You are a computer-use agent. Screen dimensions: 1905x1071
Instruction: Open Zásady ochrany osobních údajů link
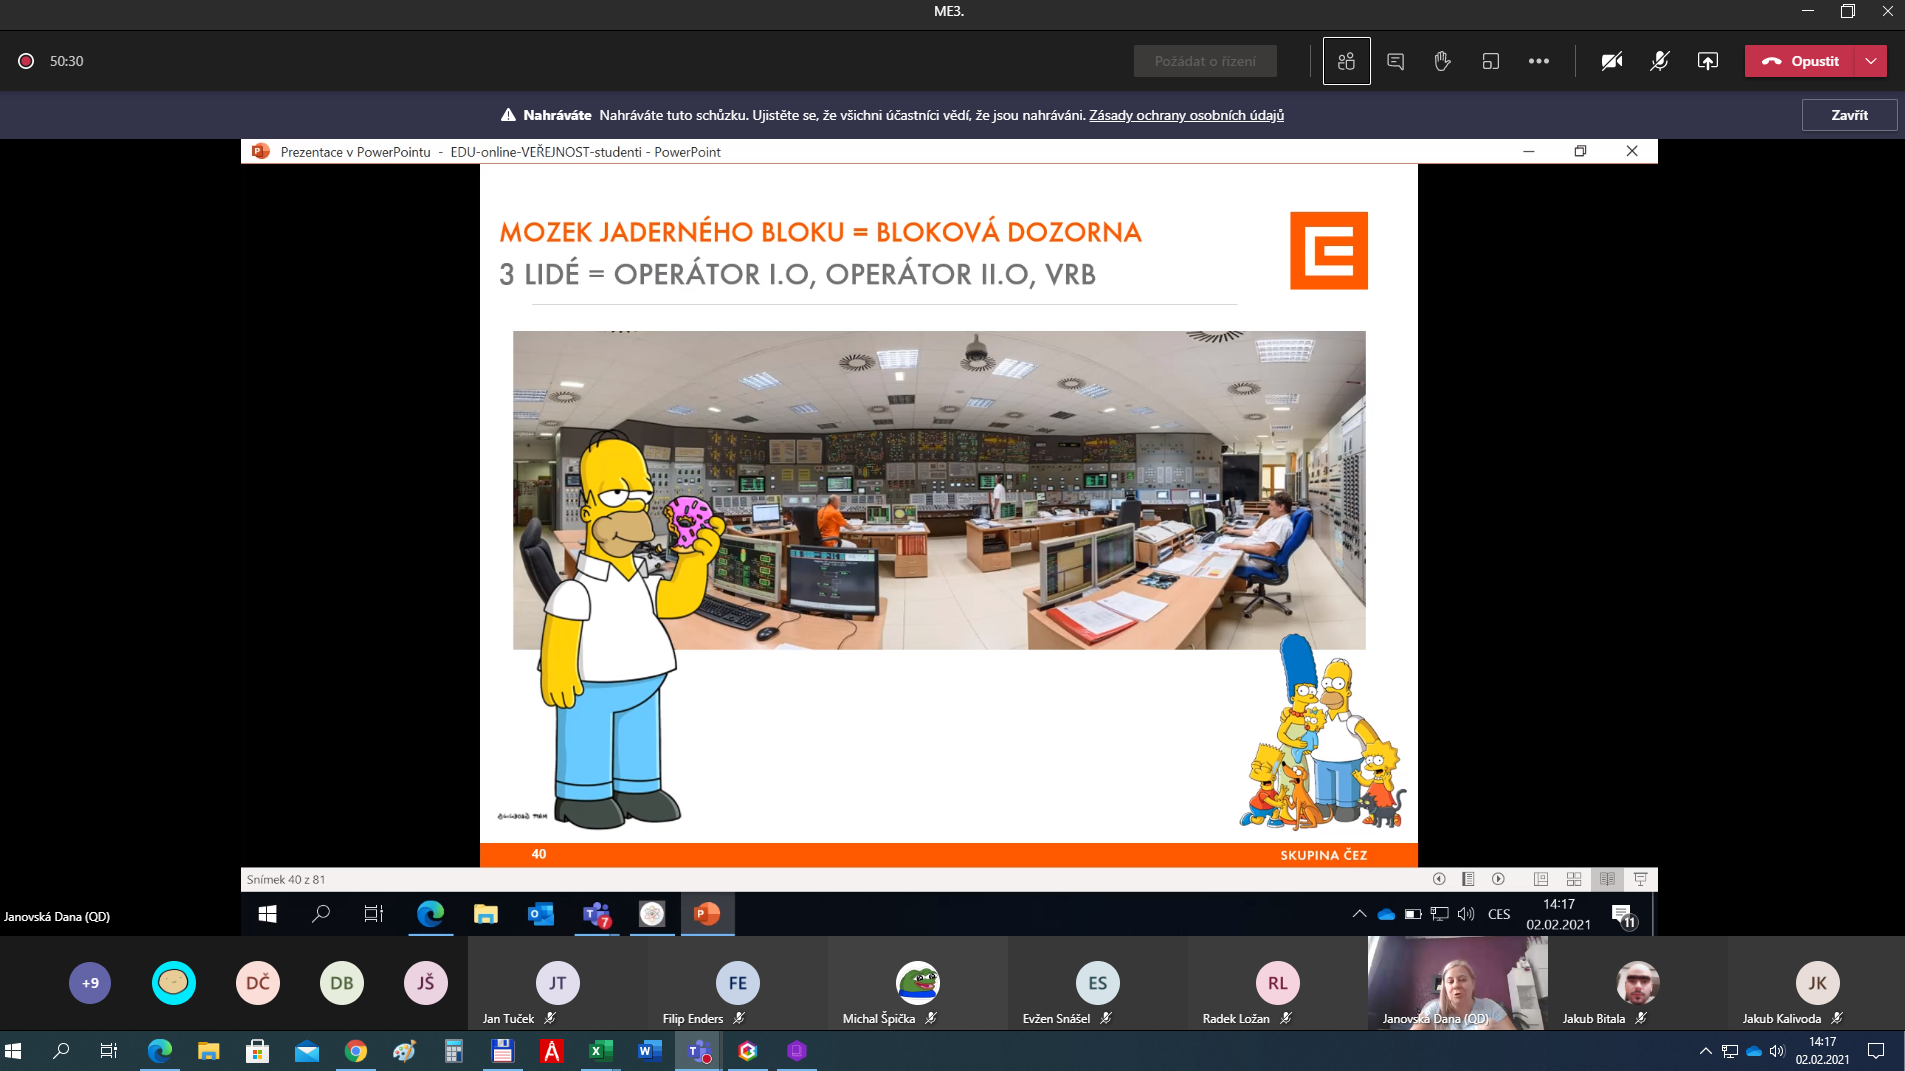pos(1186,115)
